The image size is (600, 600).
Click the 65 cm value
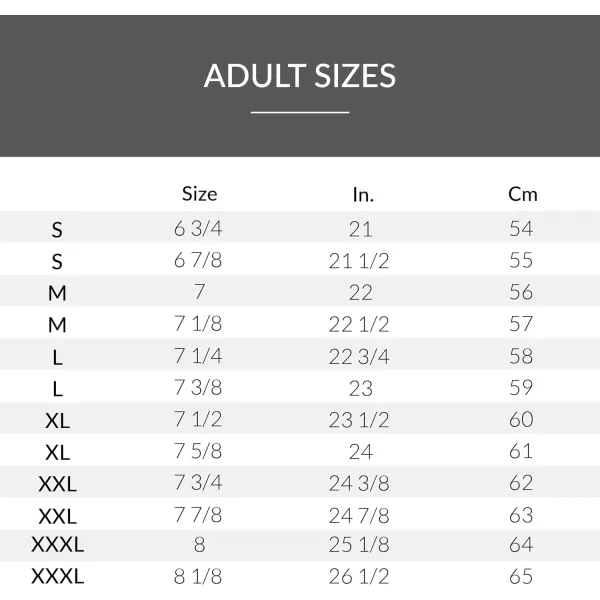tap(521, 576)
